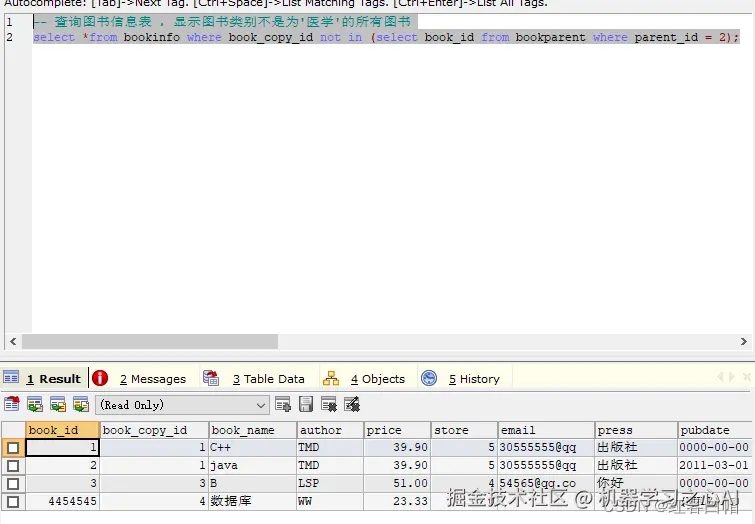Viewport: 755px width, 524px height.
Task: Click the pubdate column header
Action: coord(715,430)
